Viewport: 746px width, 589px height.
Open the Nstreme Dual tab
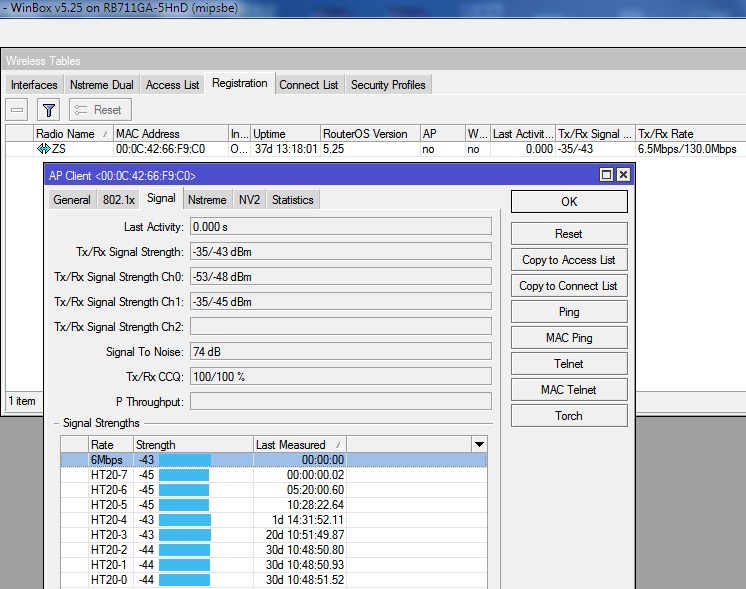click(102, 85)
